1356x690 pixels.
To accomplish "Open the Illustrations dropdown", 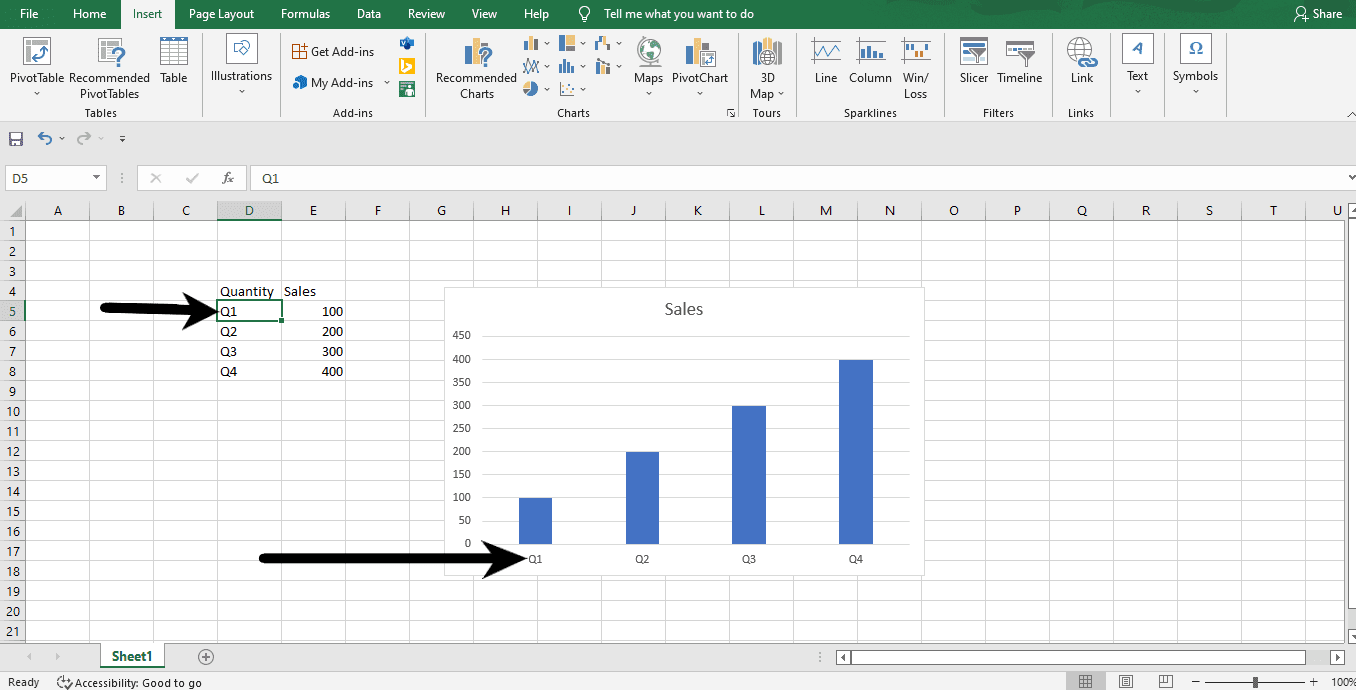I will pos(241,66).
